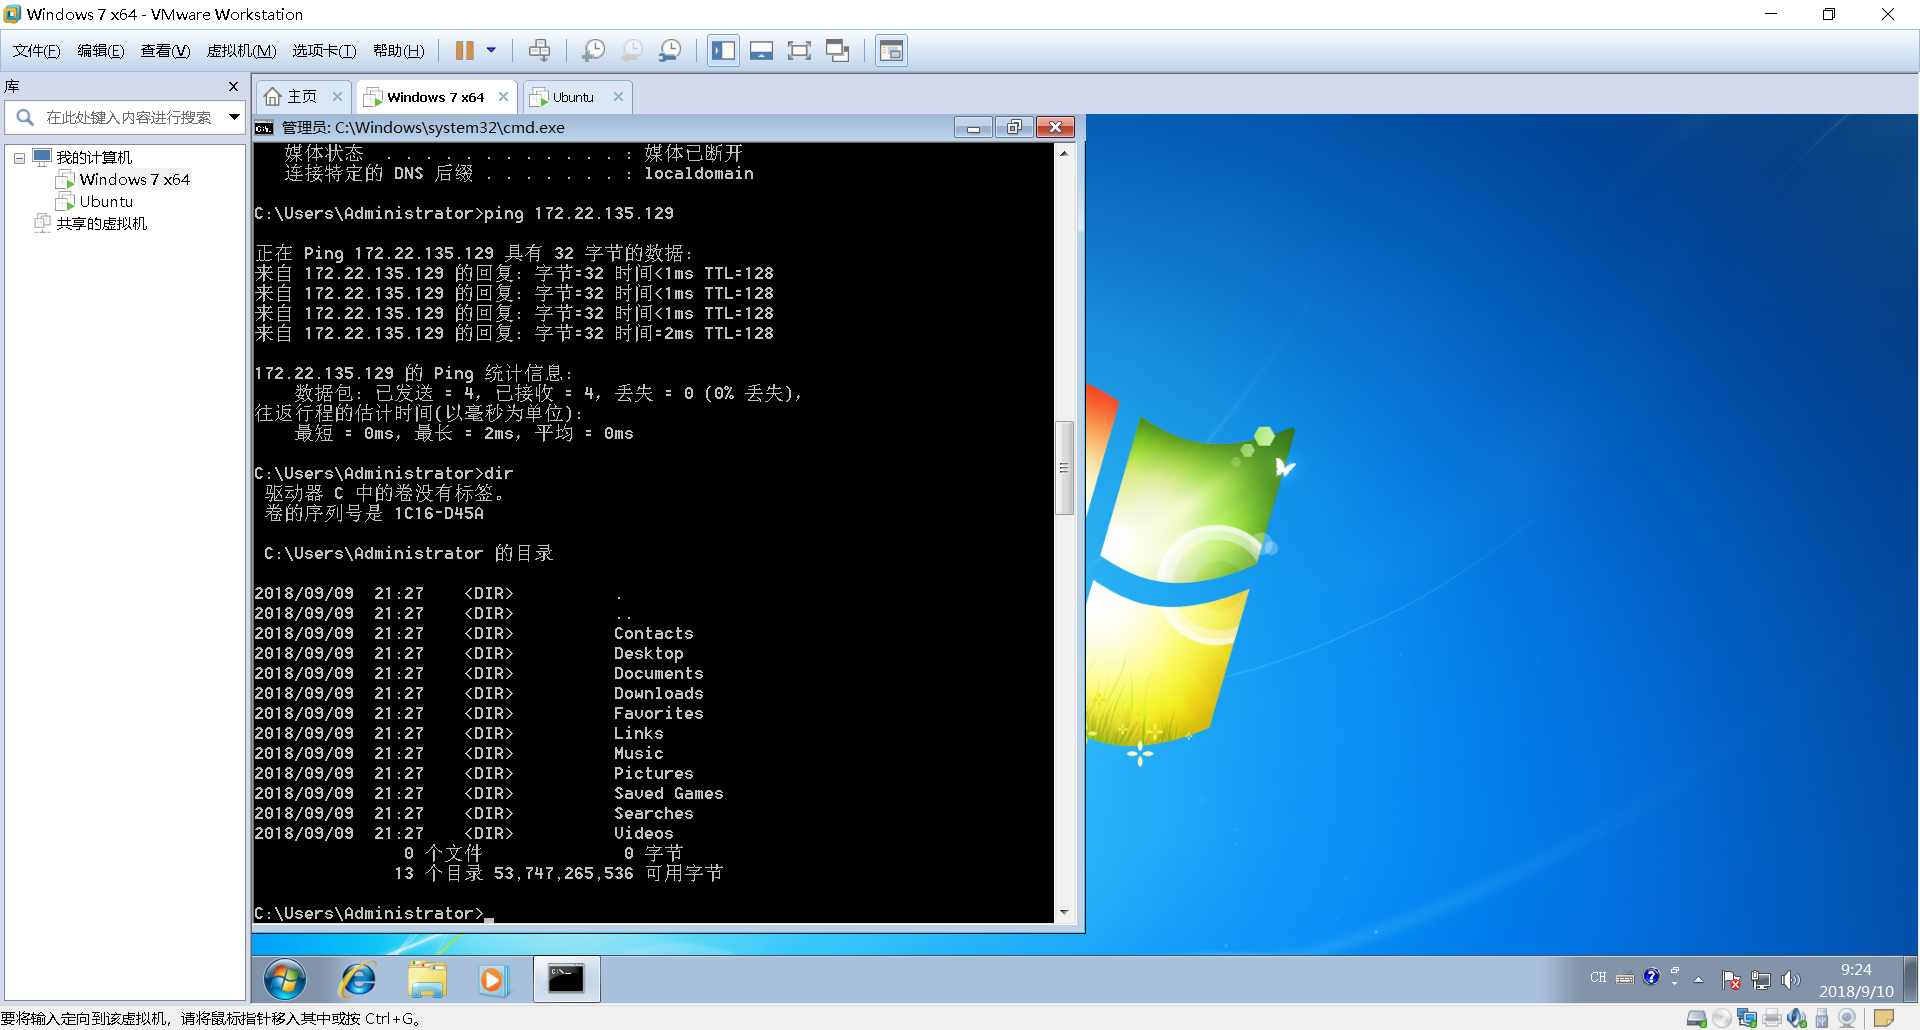Click the Send Ctrl+Alt+Del toolbar icon
Image resolution: width=1920 pixels, height=1030 pixels.
click(539, 50)
